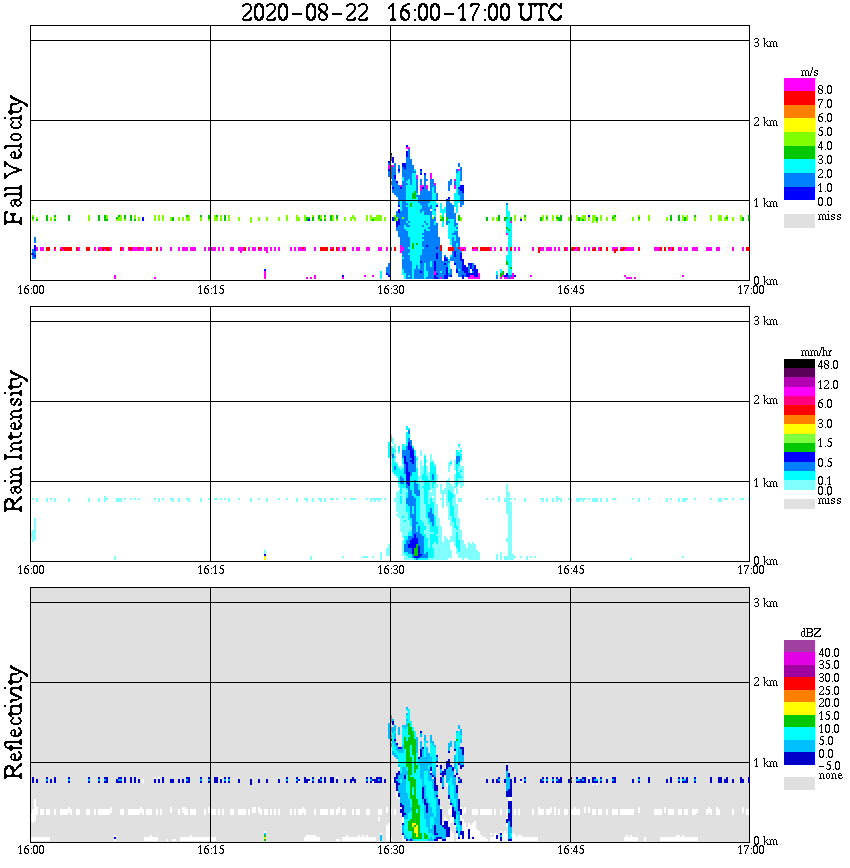Click the "dBZ" unit label above the reflectivity legend
The width and height of the screenshot is (850, 868).
point(811,633)
